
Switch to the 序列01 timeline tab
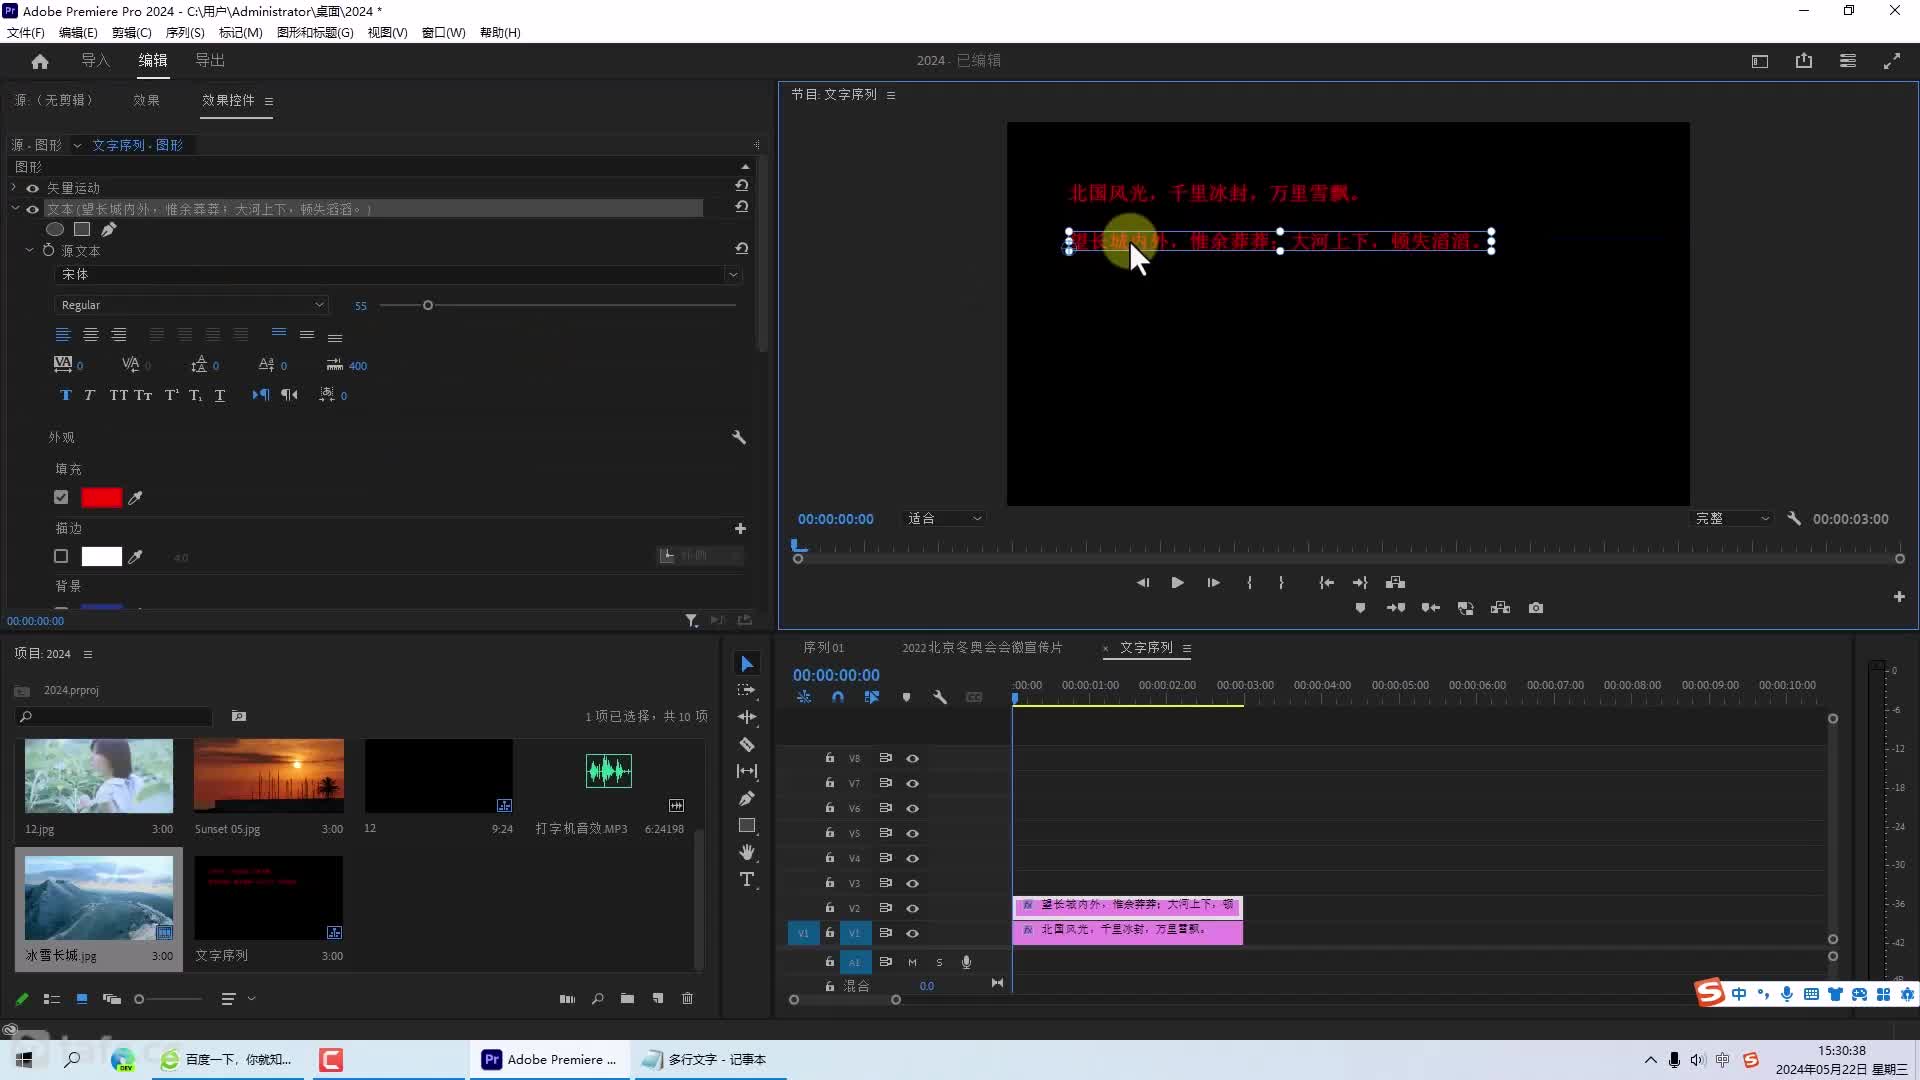[x=823, y=648]
